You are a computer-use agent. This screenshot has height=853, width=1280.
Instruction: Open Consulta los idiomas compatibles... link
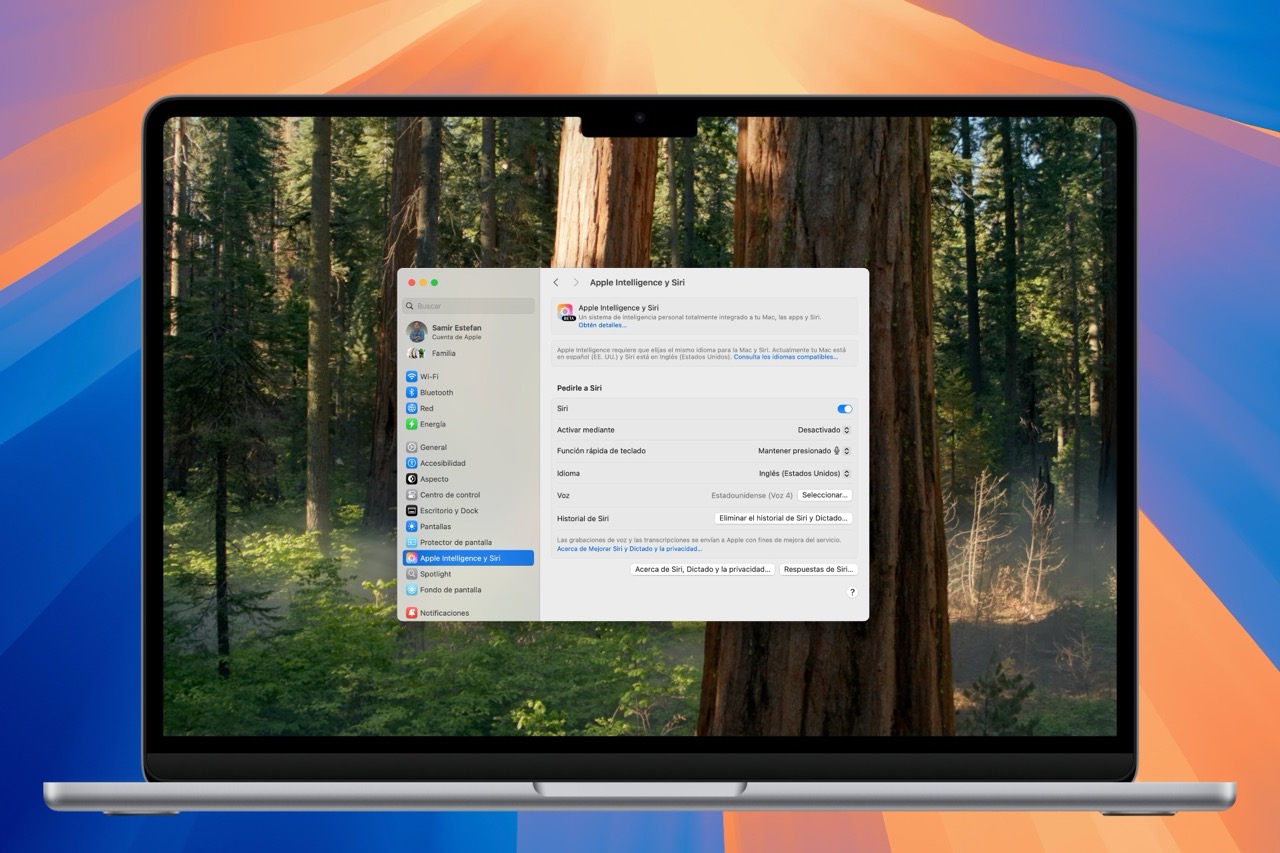[786, 357]
